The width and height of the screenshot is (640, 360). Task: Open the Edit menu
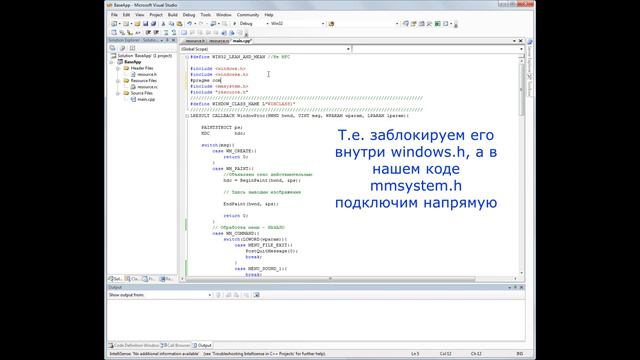[127, 15]
